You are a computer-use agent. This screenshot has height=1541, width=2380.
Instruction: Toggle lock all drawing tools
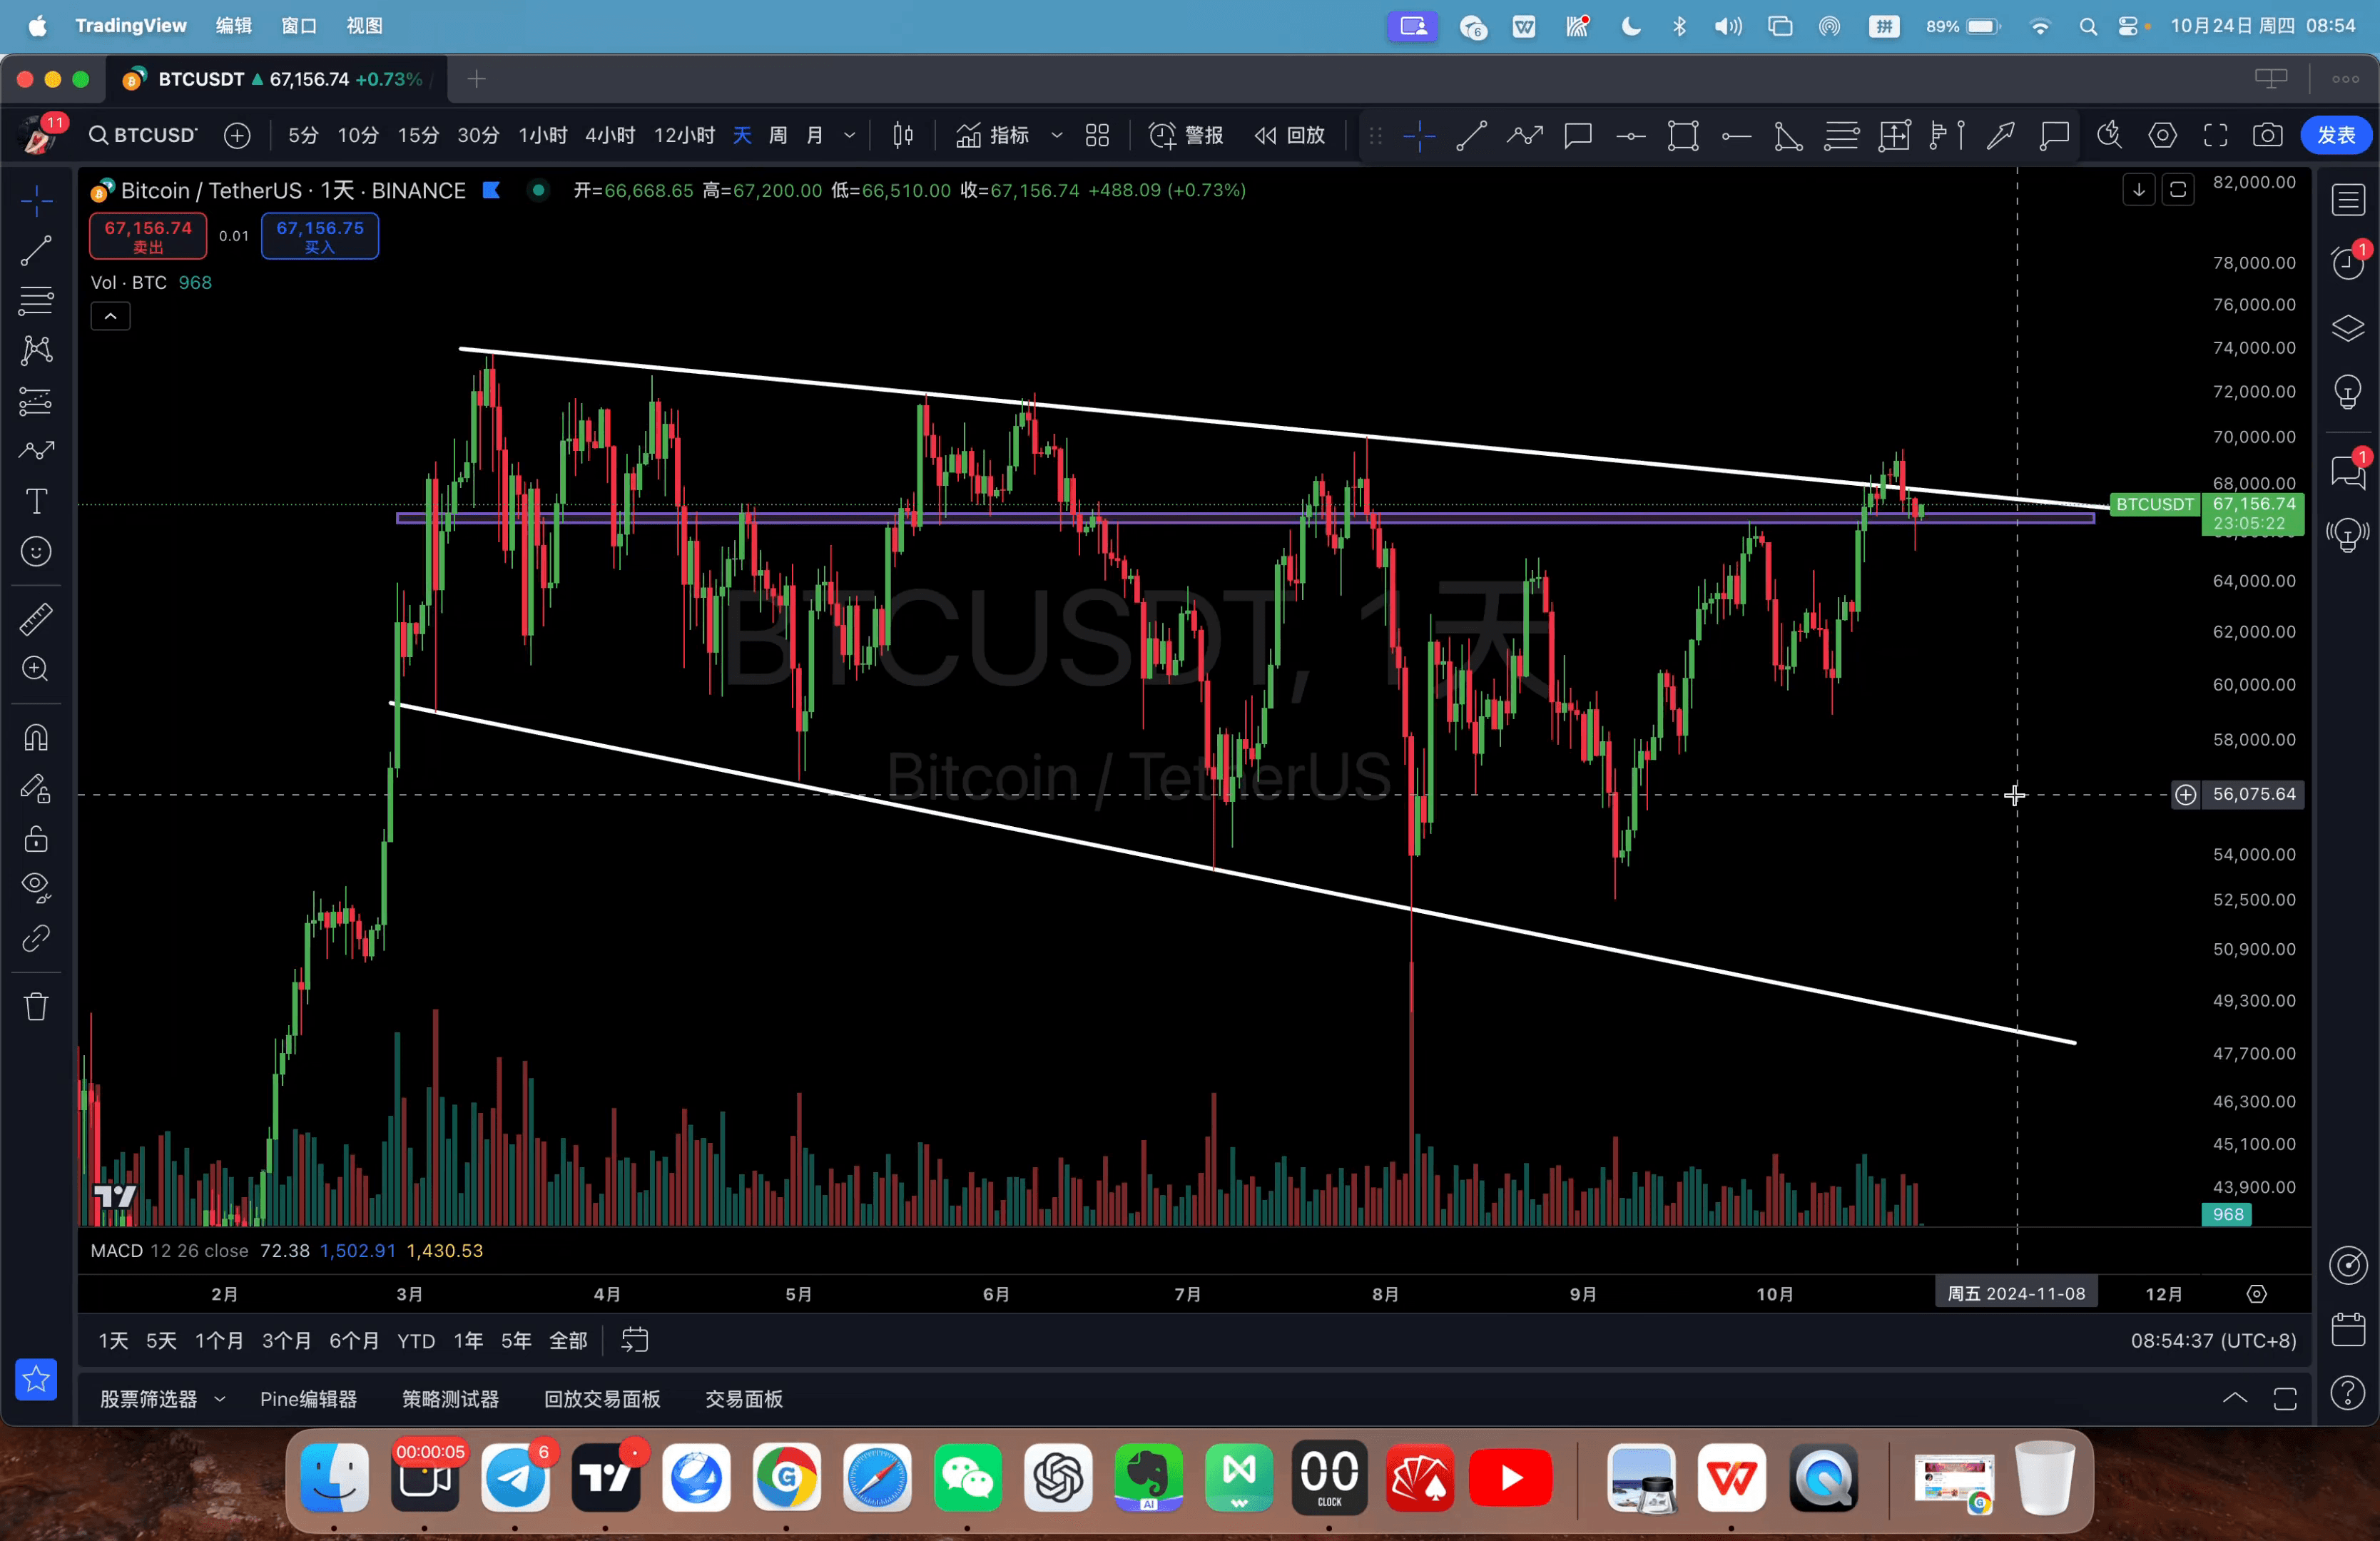(37, 838)
